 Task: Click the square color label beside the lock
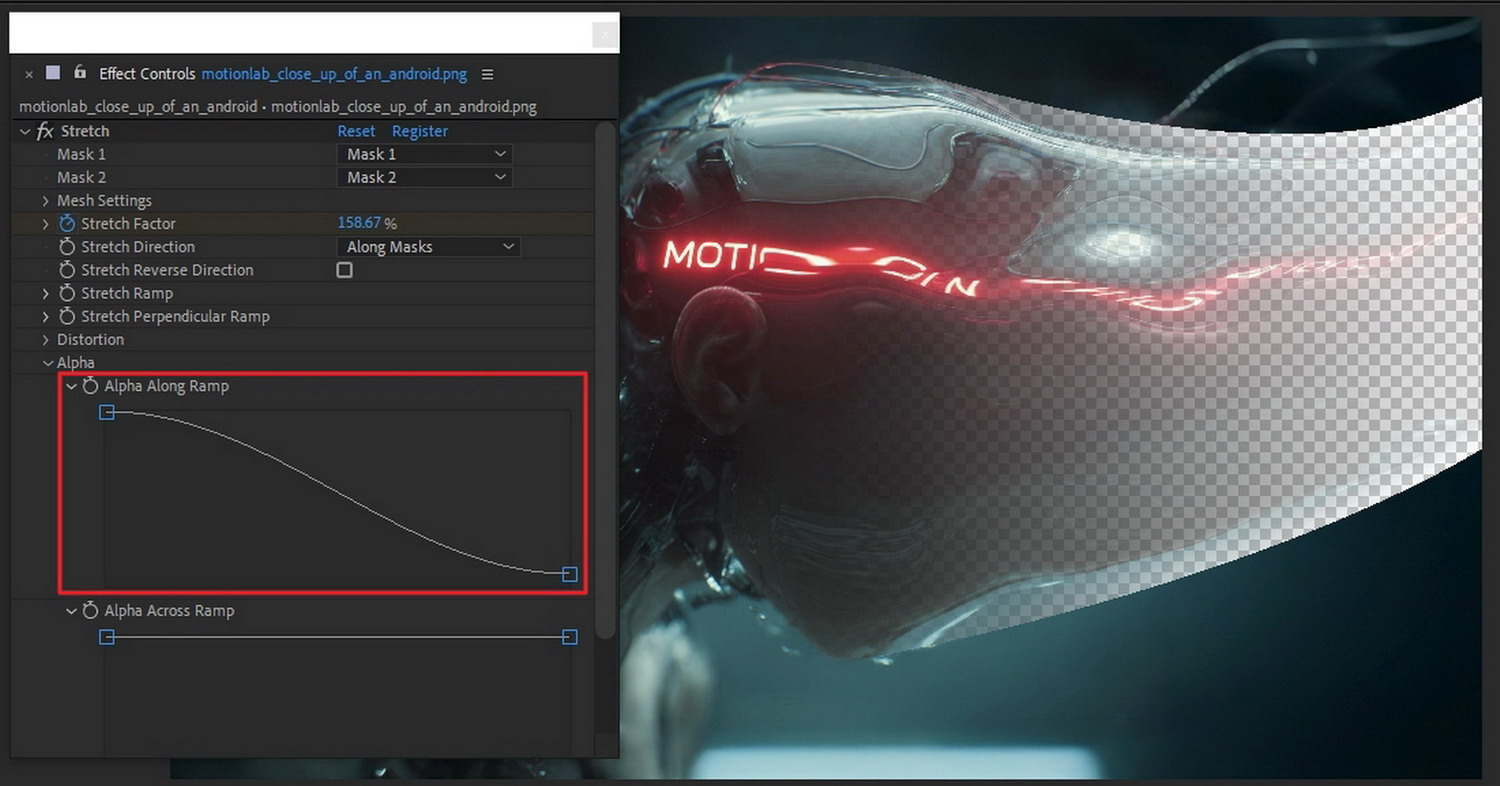pos(54,73)
